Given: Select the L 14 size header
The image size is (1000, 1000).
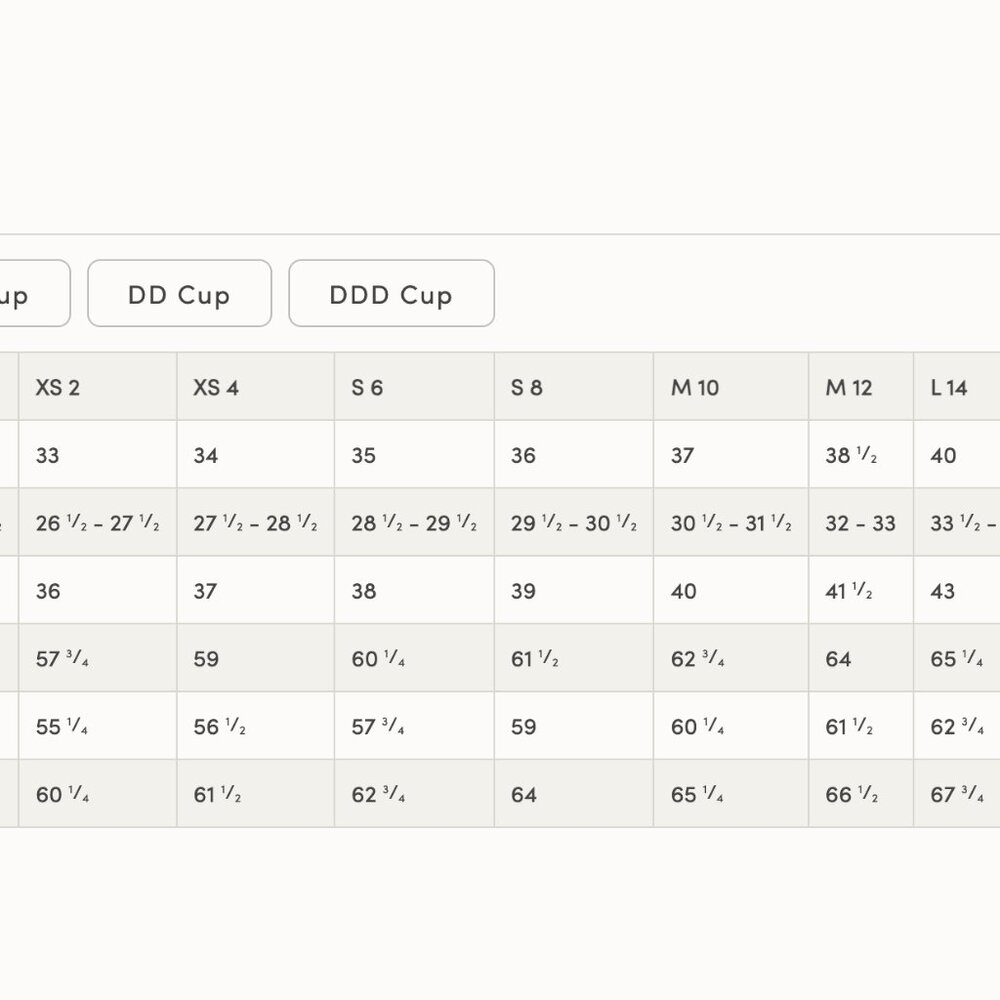Looking at the screenshot, I should tap(949, 387).
